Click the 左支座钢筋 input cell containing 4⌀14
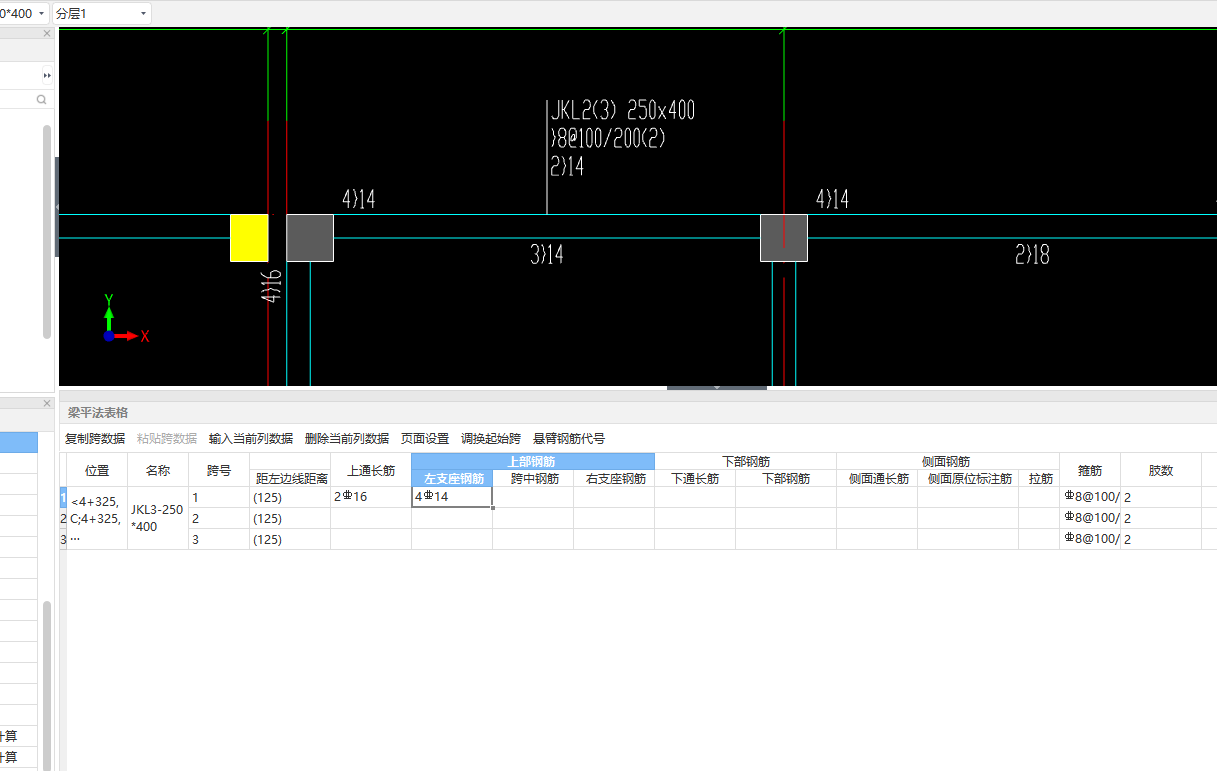 [452, 497]
